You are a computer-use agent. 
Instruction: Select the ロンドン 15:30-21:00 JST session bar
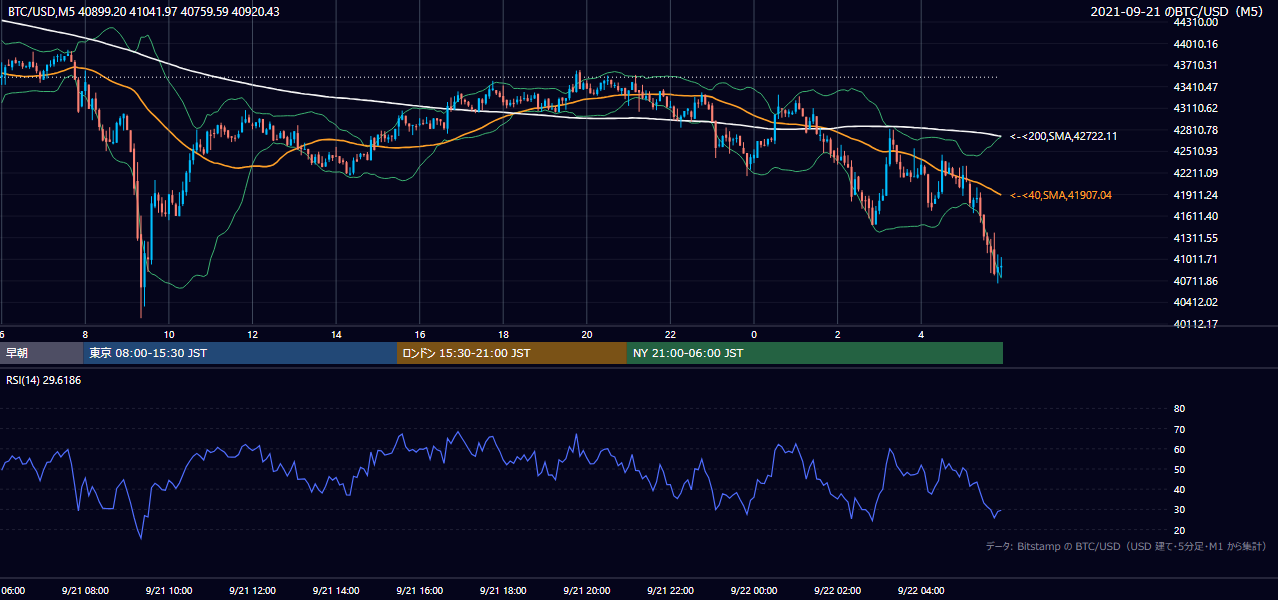(x=512, y=353)
